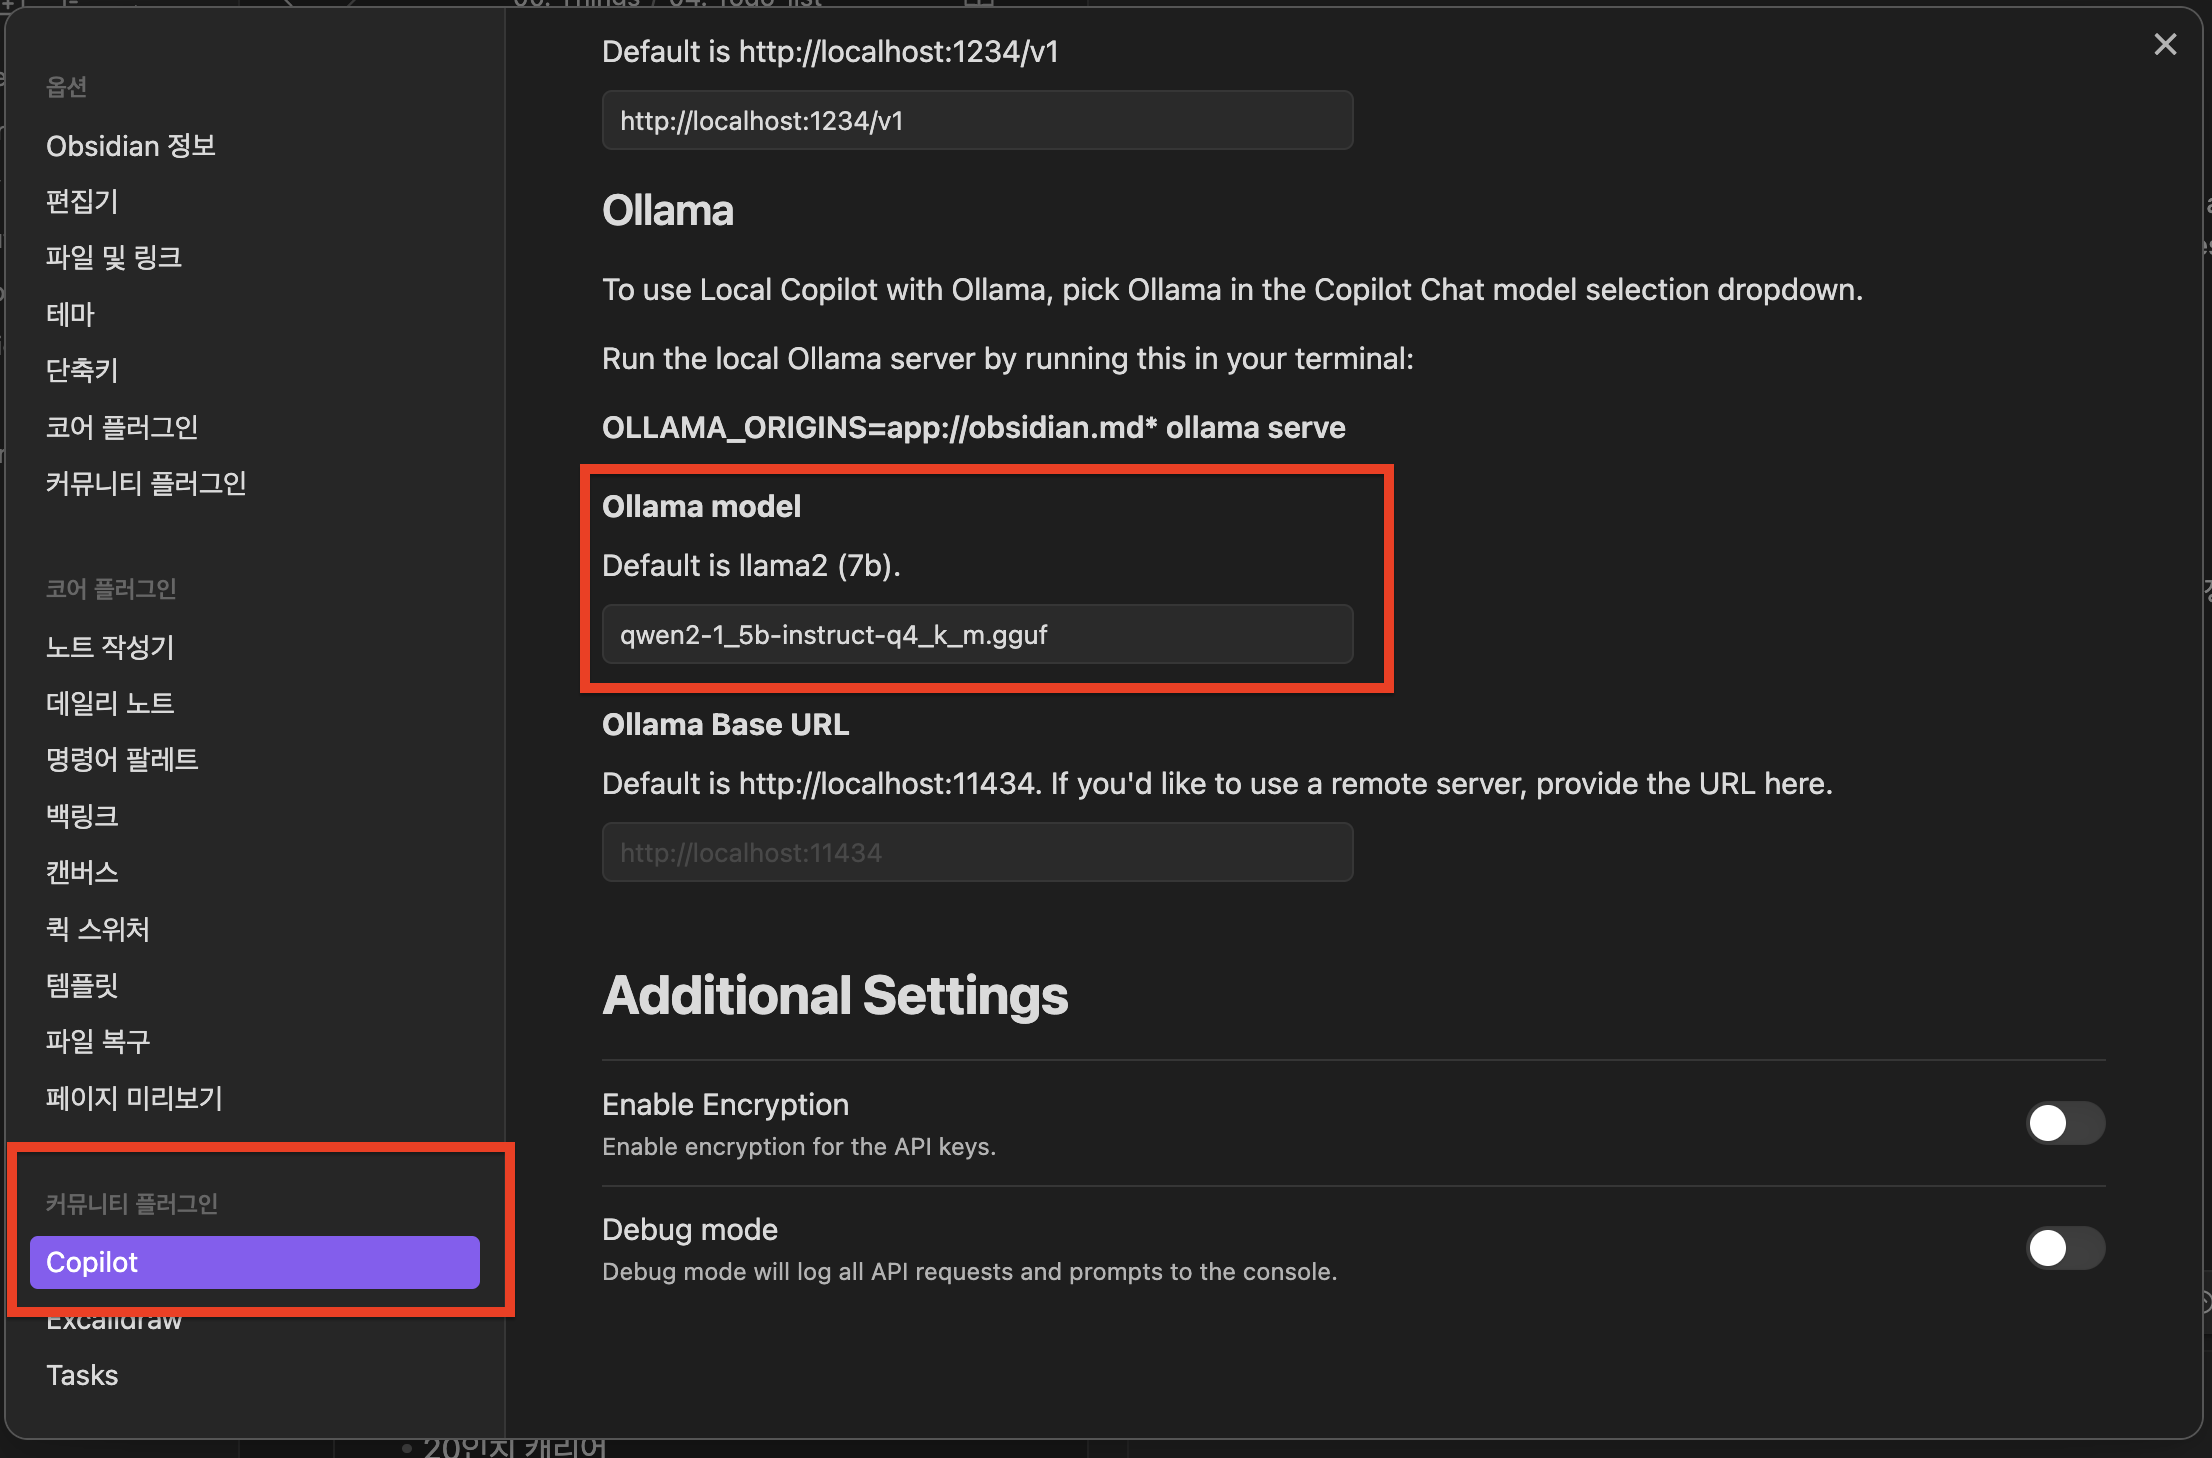Click the localhost:1234/v1 URL input field

[x=977, y=121]
